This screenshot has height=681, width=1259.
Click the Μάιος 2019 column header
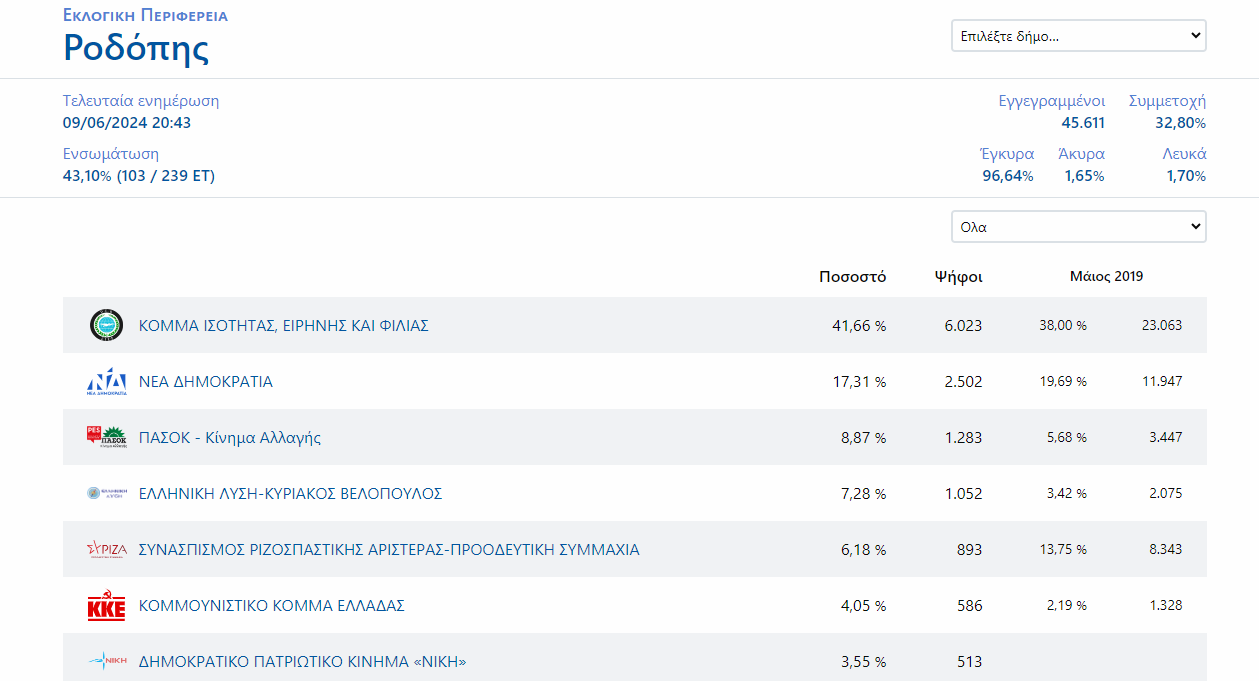click(x=1106, y=277)
